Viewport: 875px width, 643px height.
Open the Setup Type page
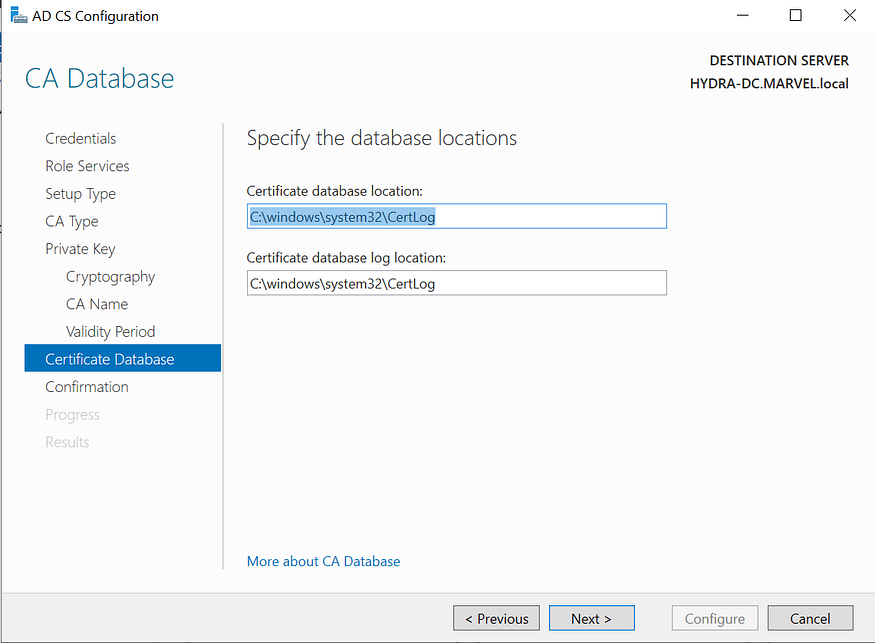tap(80, 193)
